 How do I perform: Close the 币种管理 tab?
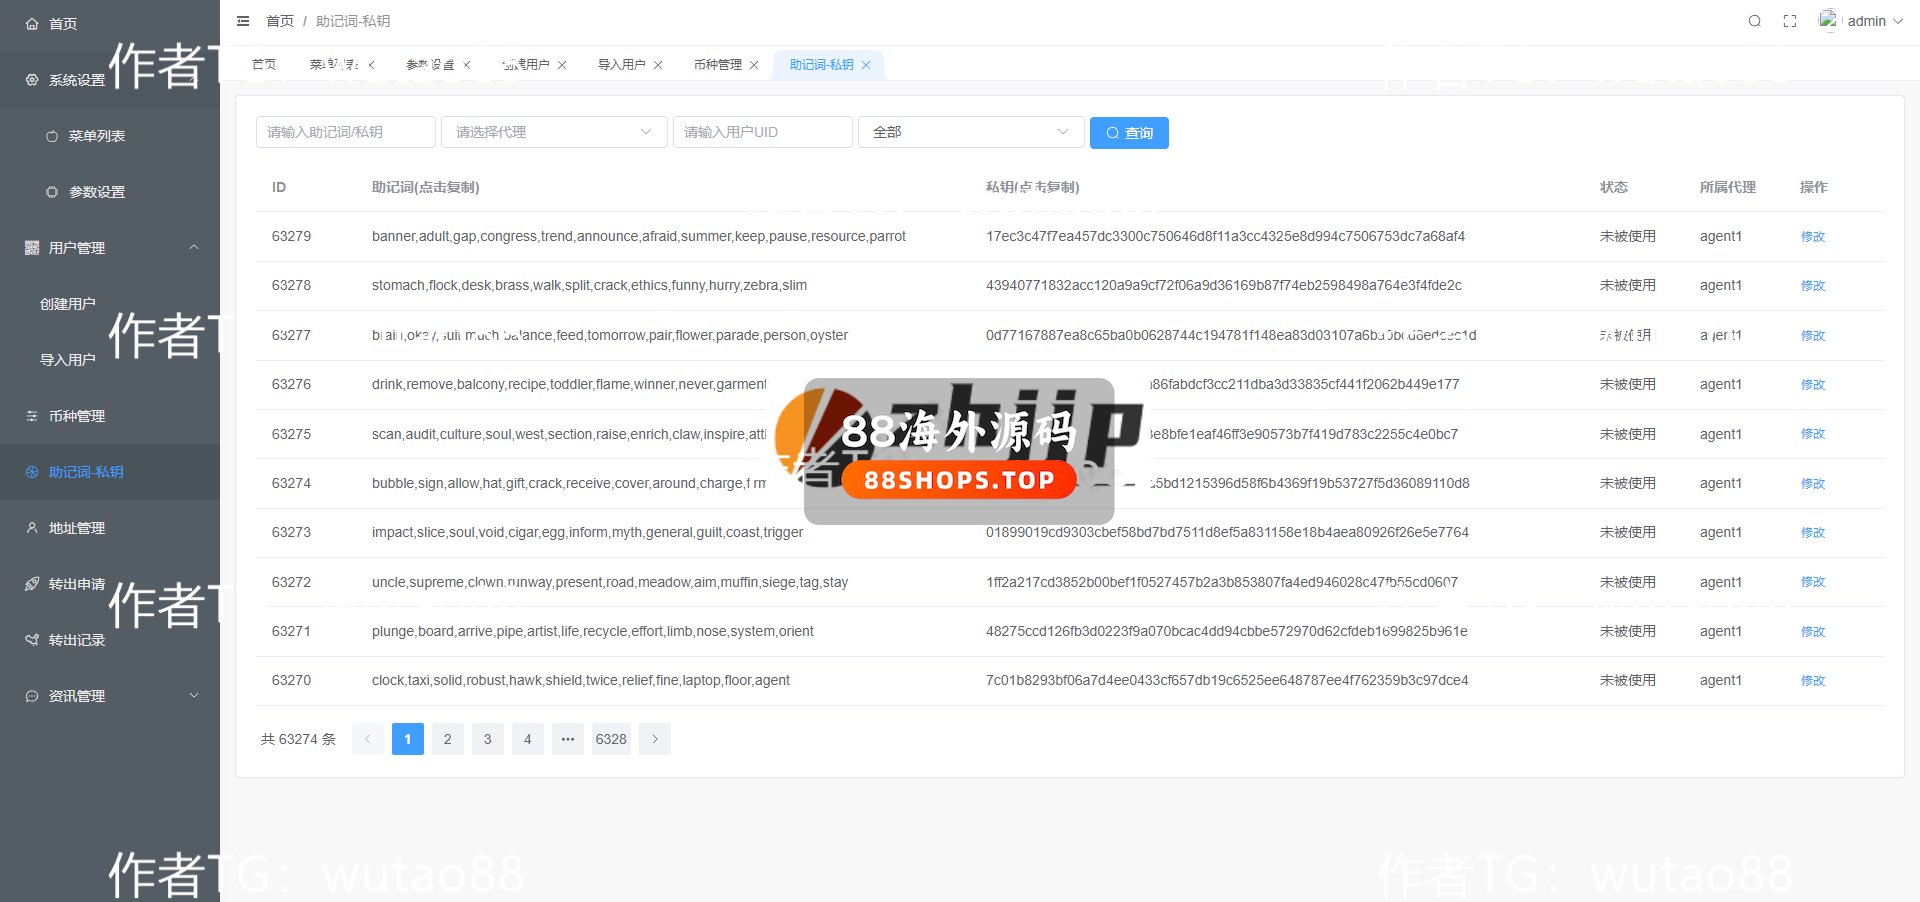tap(754, 65)
